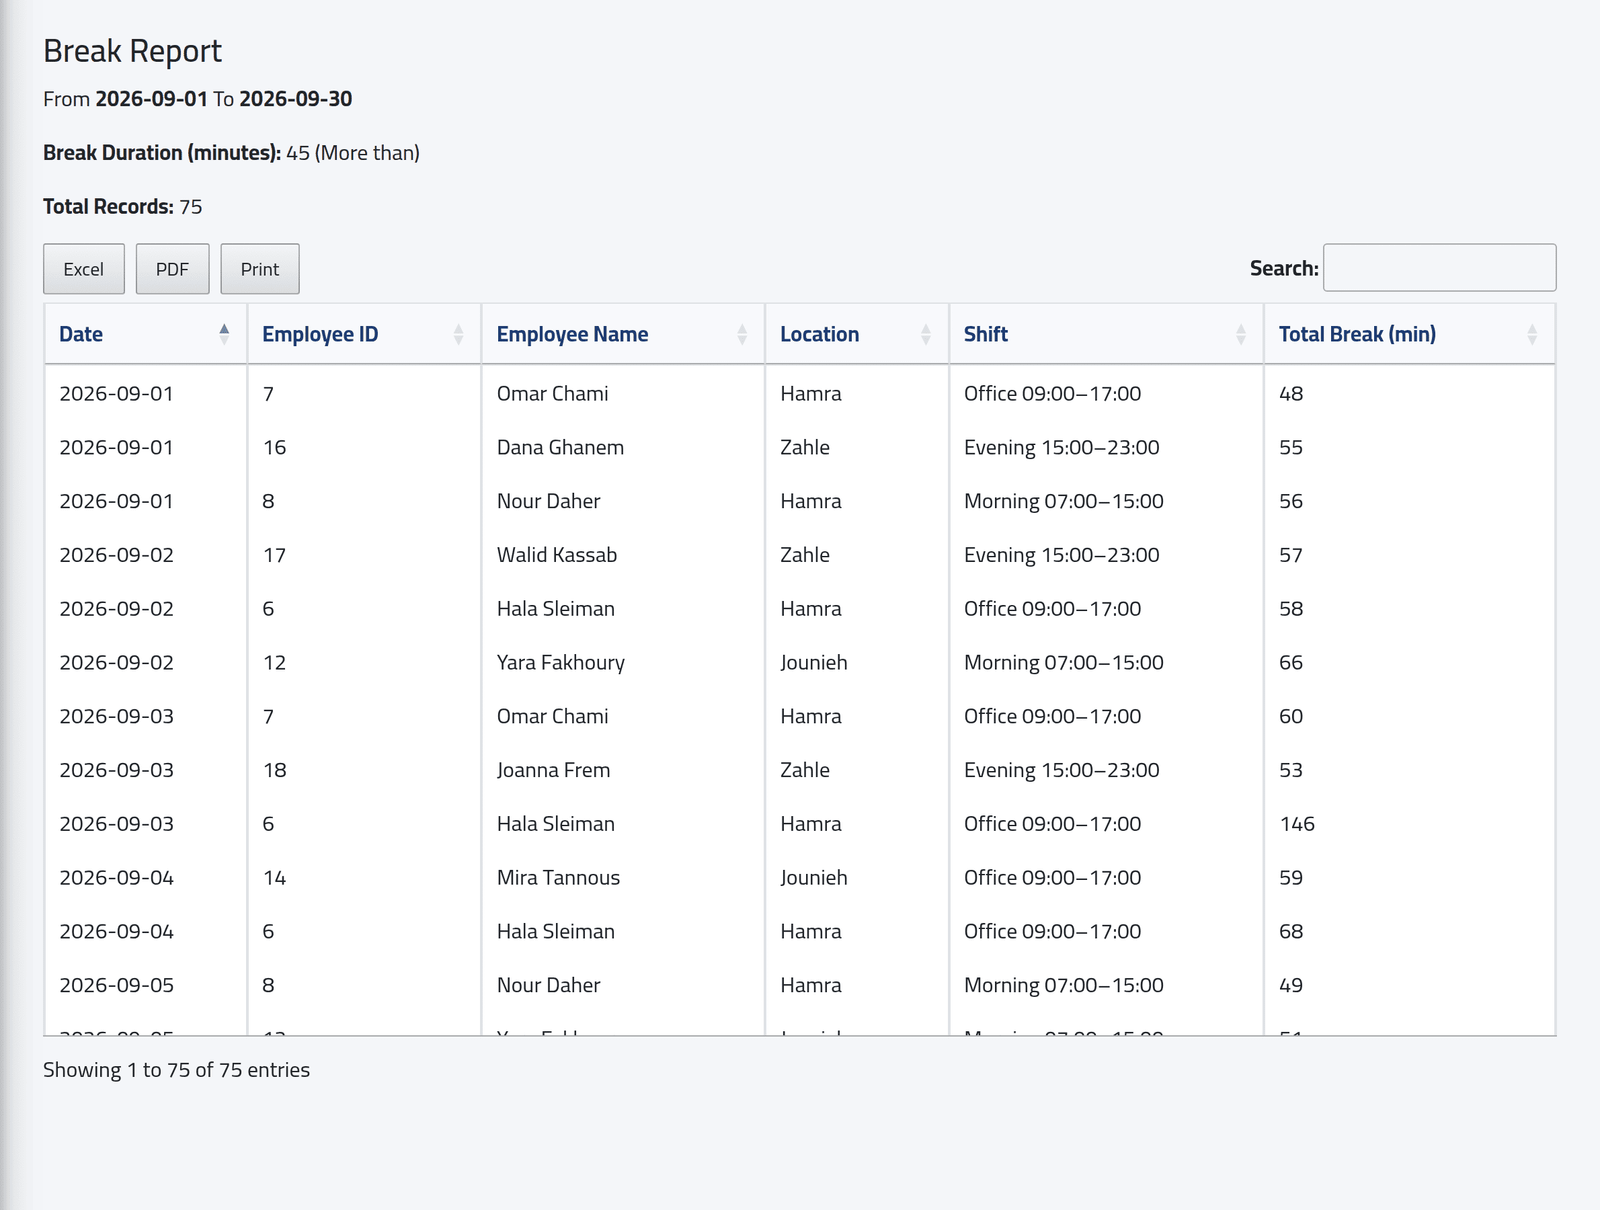This screenshot has width=1600, height=1210.
Task: Click the Location header label
Action: (x=819, y=334)
